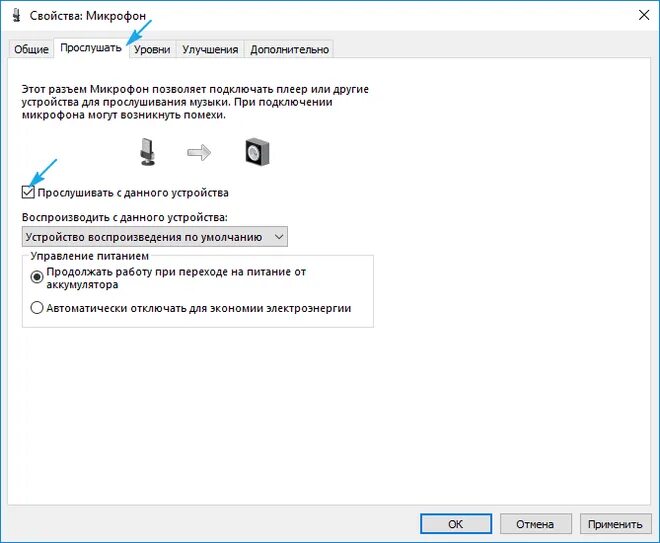The image size is (660, 543).
Task: Open the Уровни tab
Action: (152, 50)
